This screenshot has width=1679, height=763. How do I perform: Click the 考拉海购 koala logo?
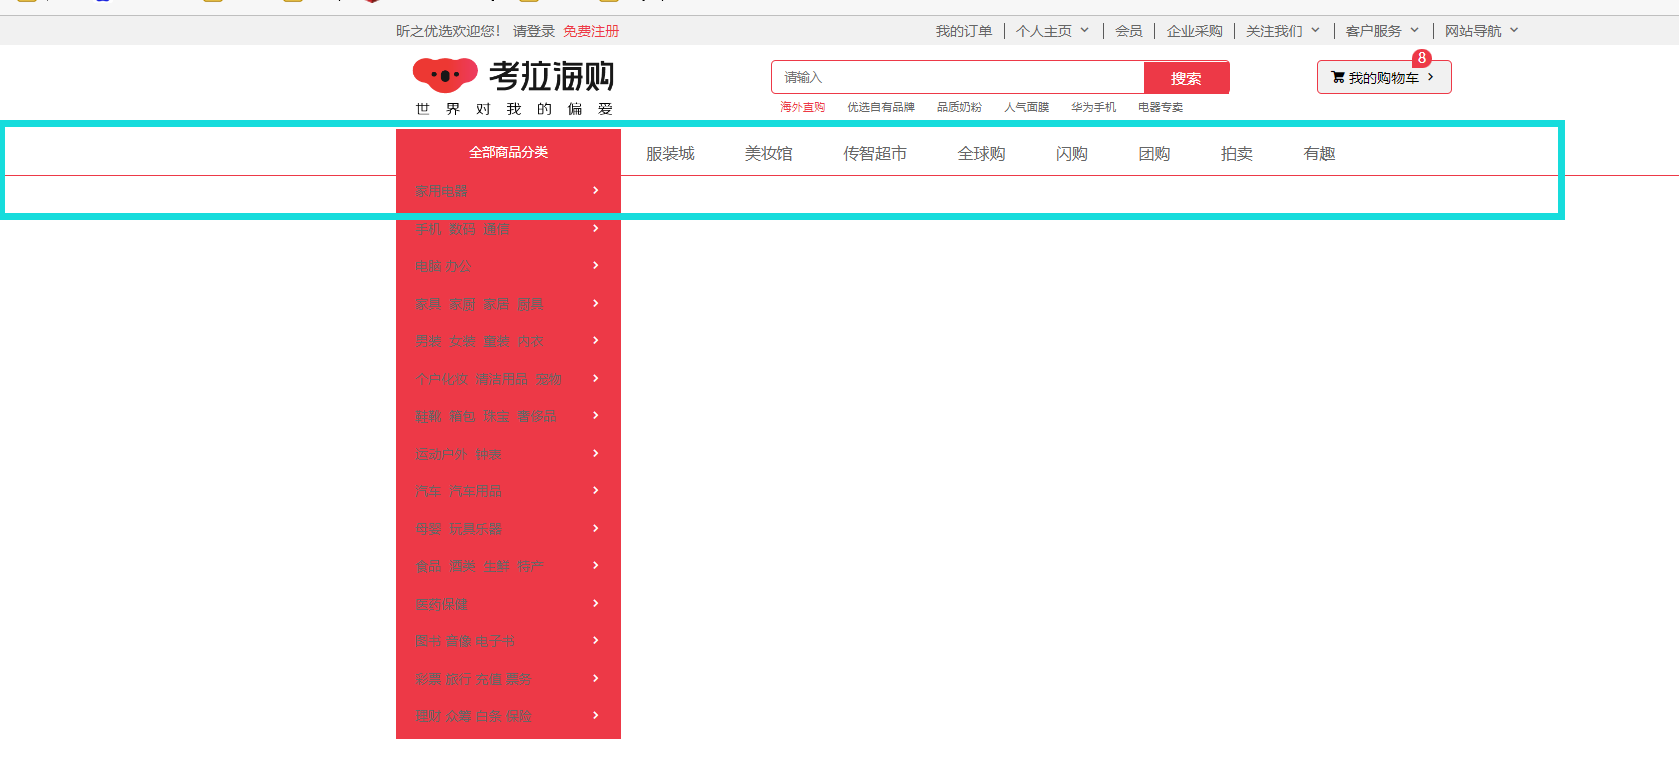514,88
